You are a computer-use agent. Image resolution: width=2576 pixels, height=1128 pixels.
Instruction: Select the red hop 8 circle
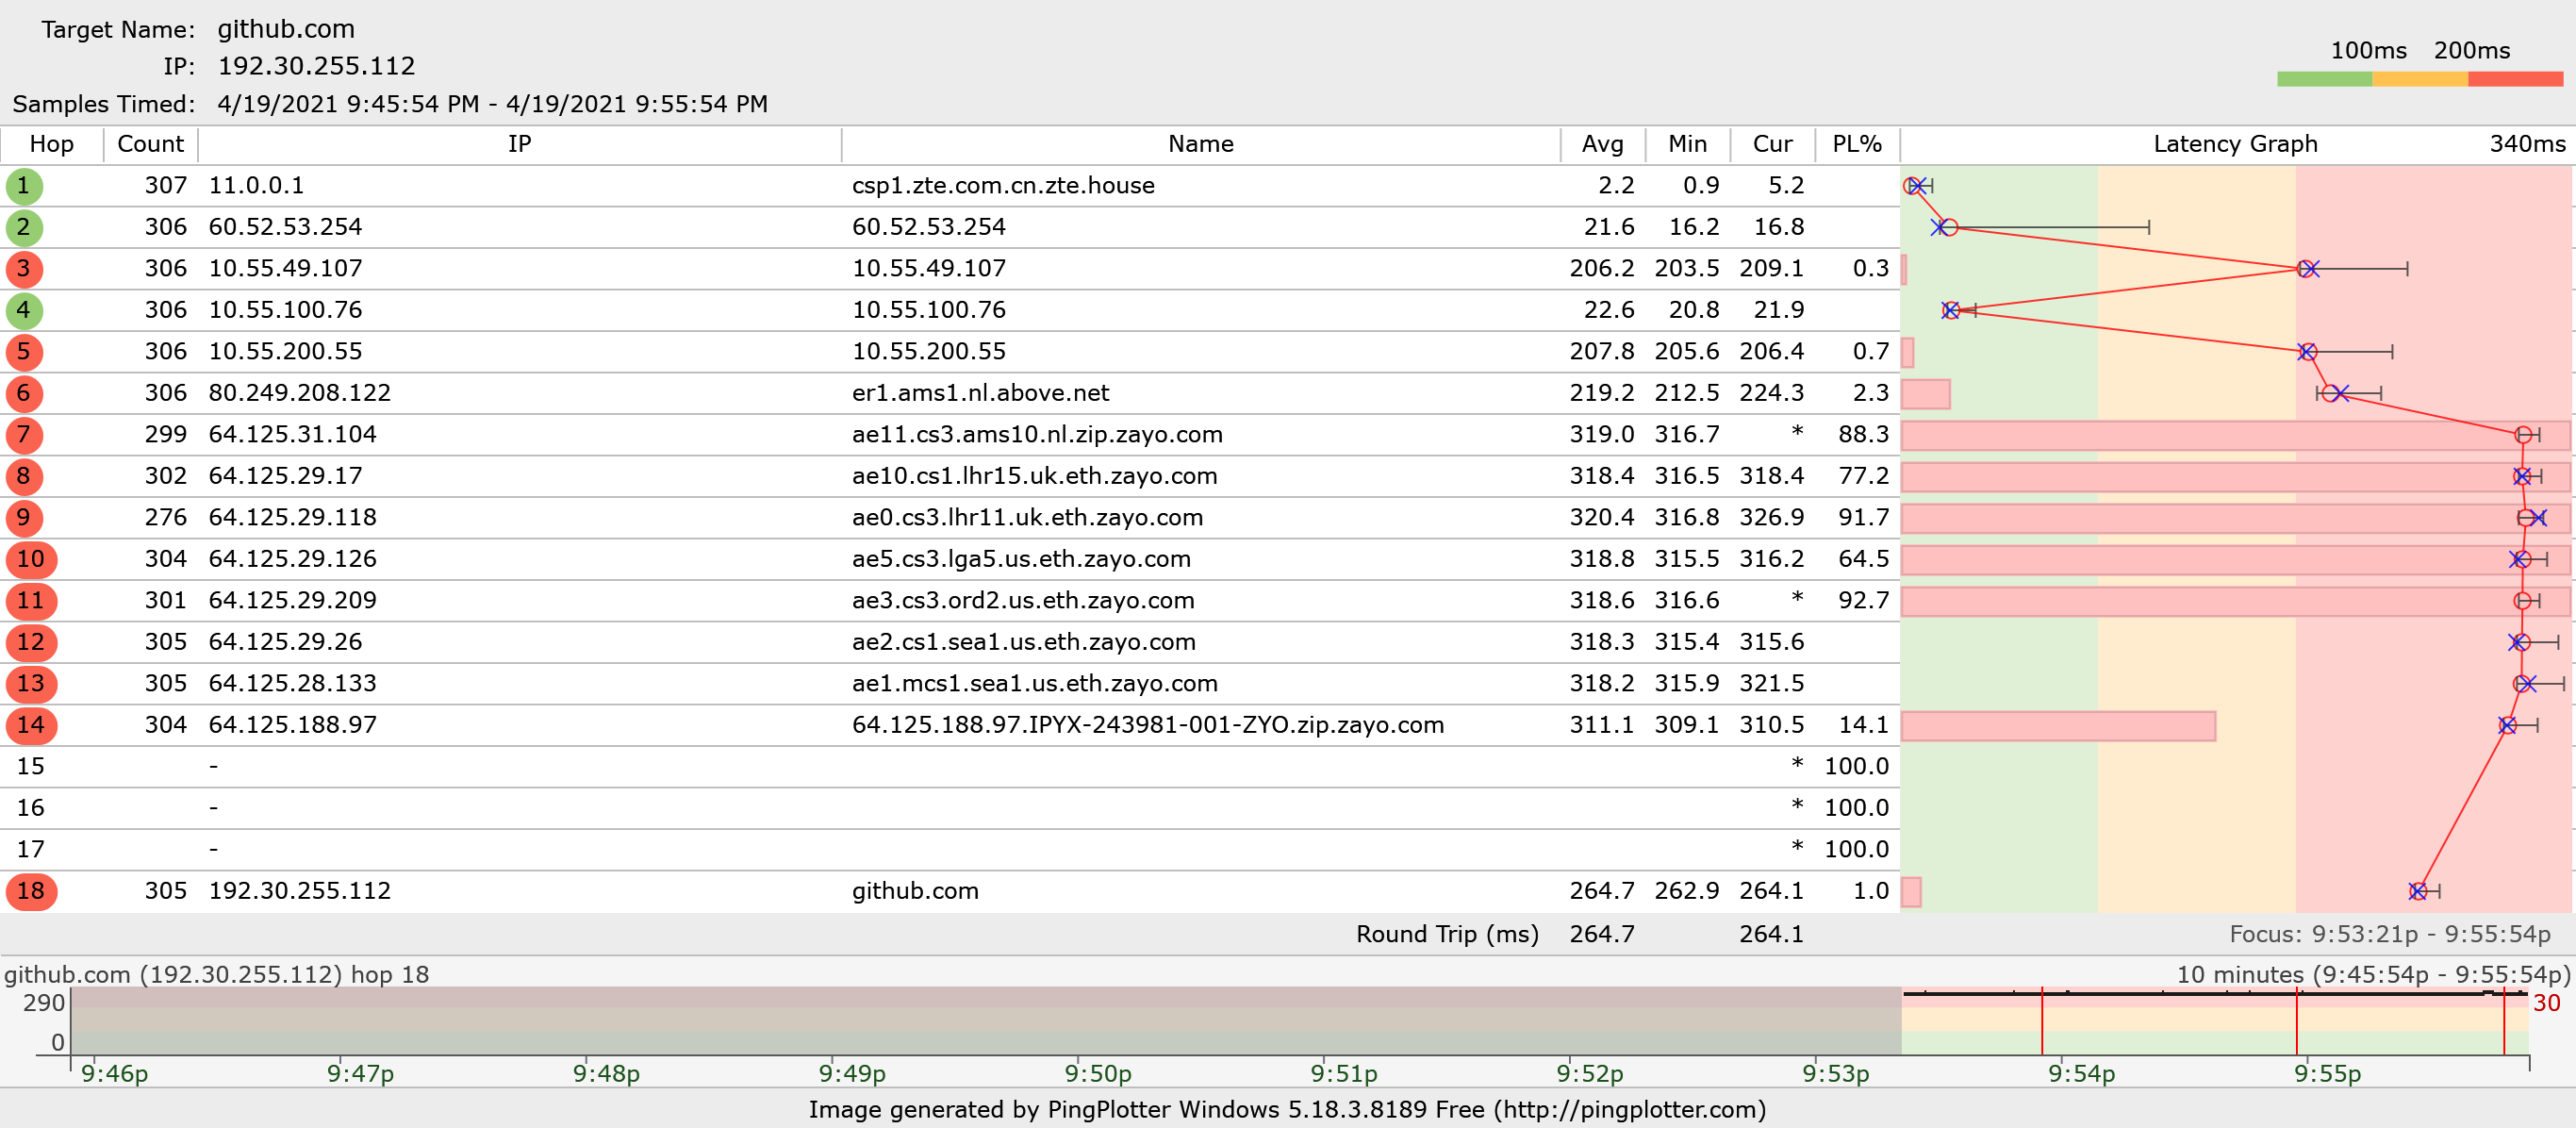coord(24,477)
